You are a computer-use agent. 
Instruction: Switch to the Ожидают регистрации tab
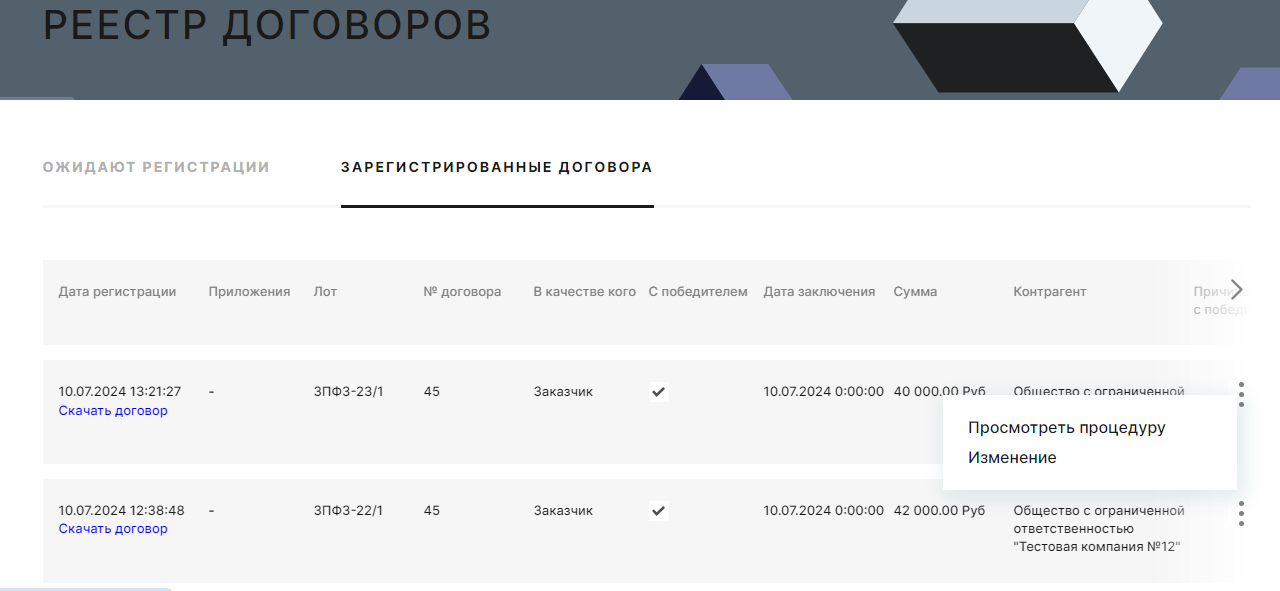tap(156, 167)
